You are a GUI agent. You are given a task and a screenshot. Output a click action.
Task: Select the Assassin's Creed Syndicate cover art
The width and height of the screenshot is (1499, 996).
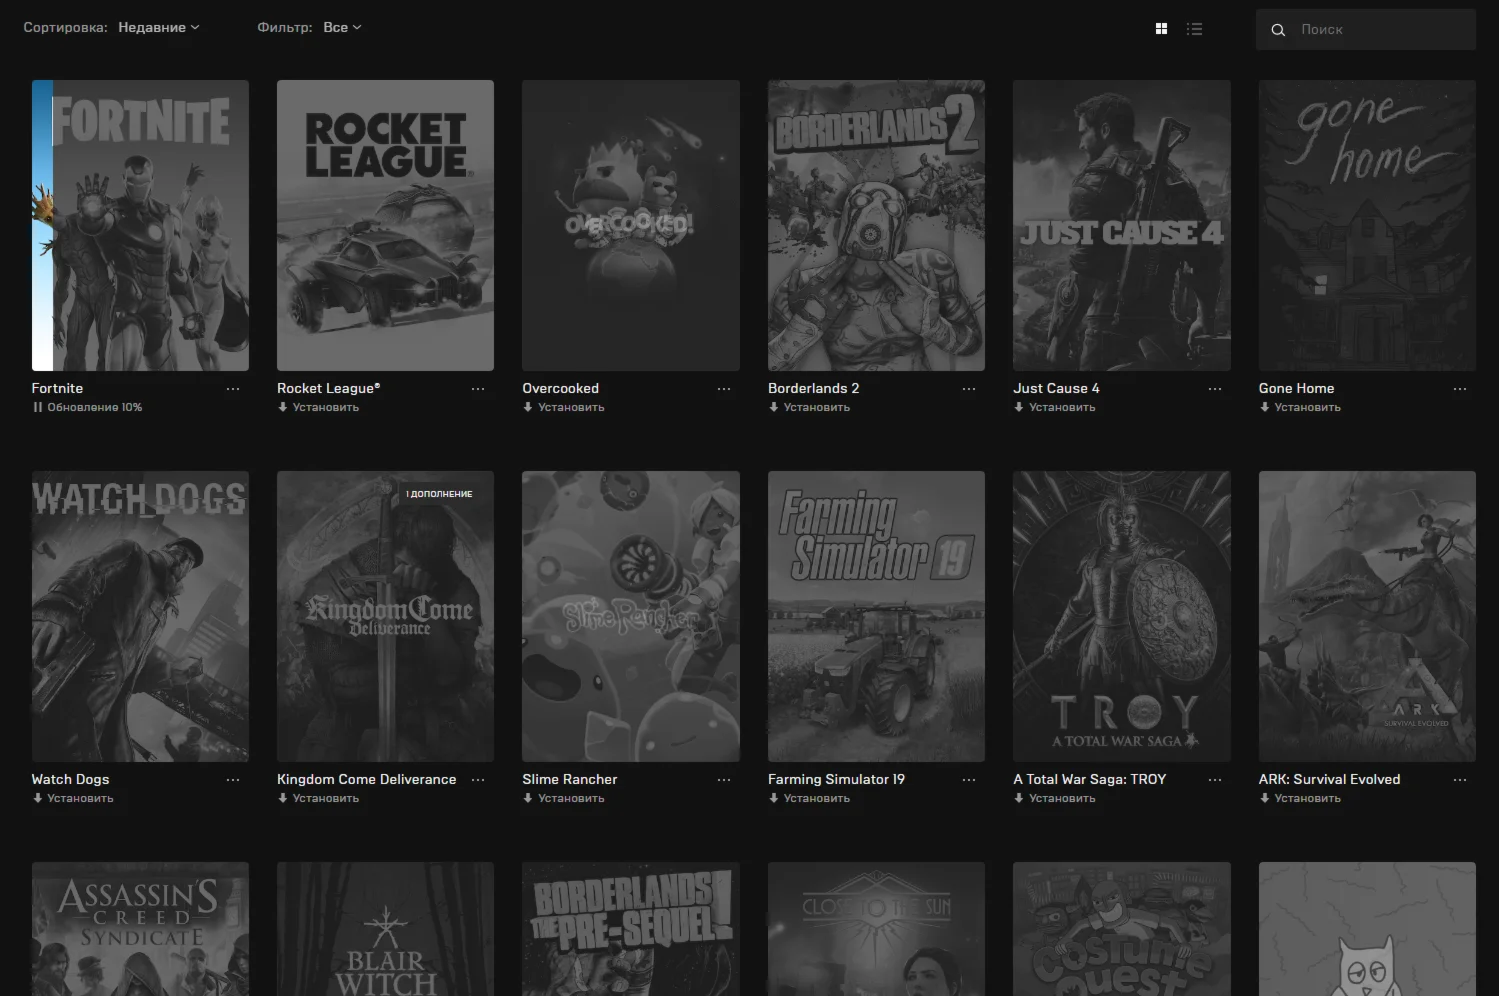pyautogui.click(x=140, y=929)
